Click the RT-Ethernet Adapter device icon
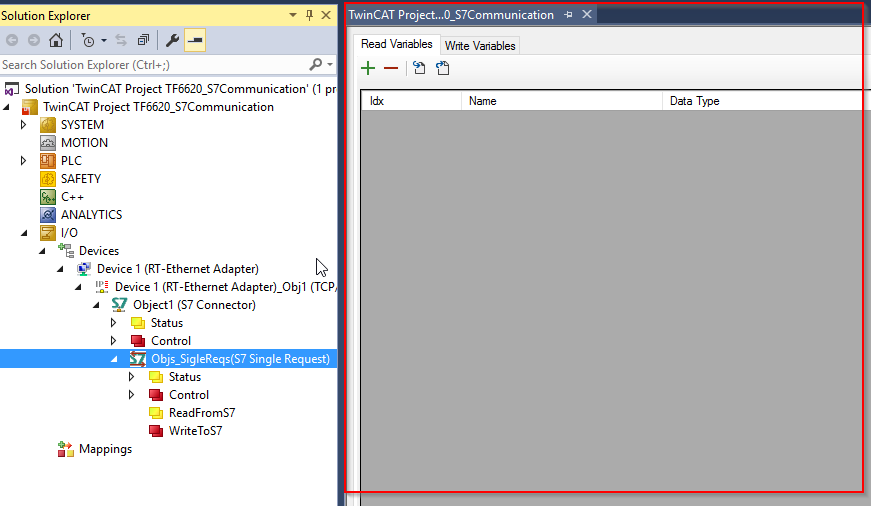 tap(84, 269)
